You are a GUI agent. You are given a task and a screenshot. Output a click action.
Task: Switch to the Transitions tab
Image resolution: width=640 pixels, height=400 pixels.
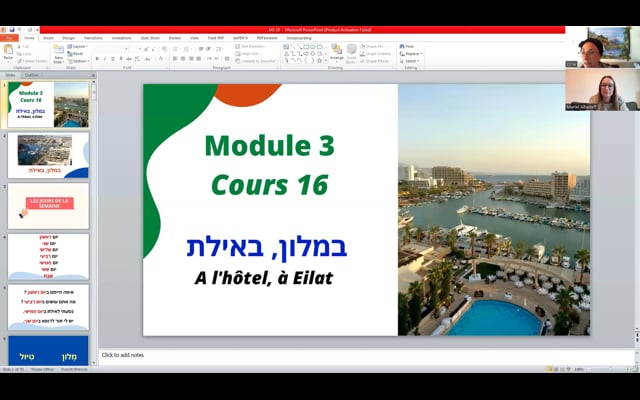click(93, 38)
